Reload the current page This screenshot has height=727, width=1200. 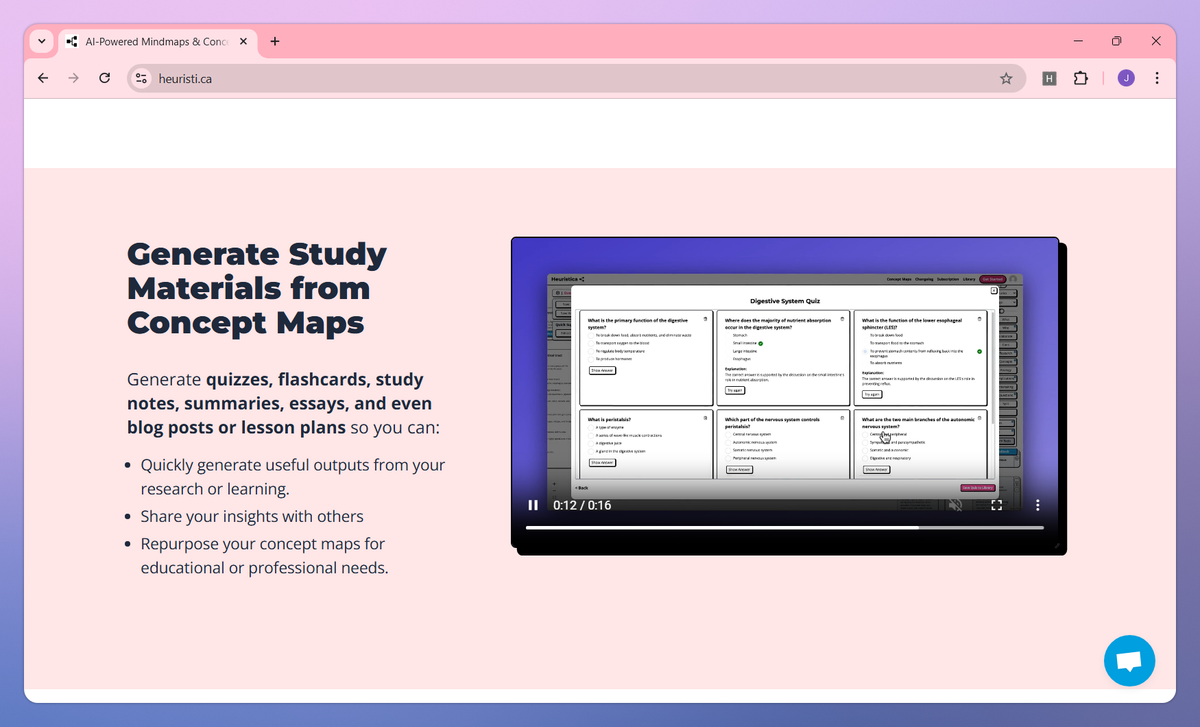tap(104, 78)
